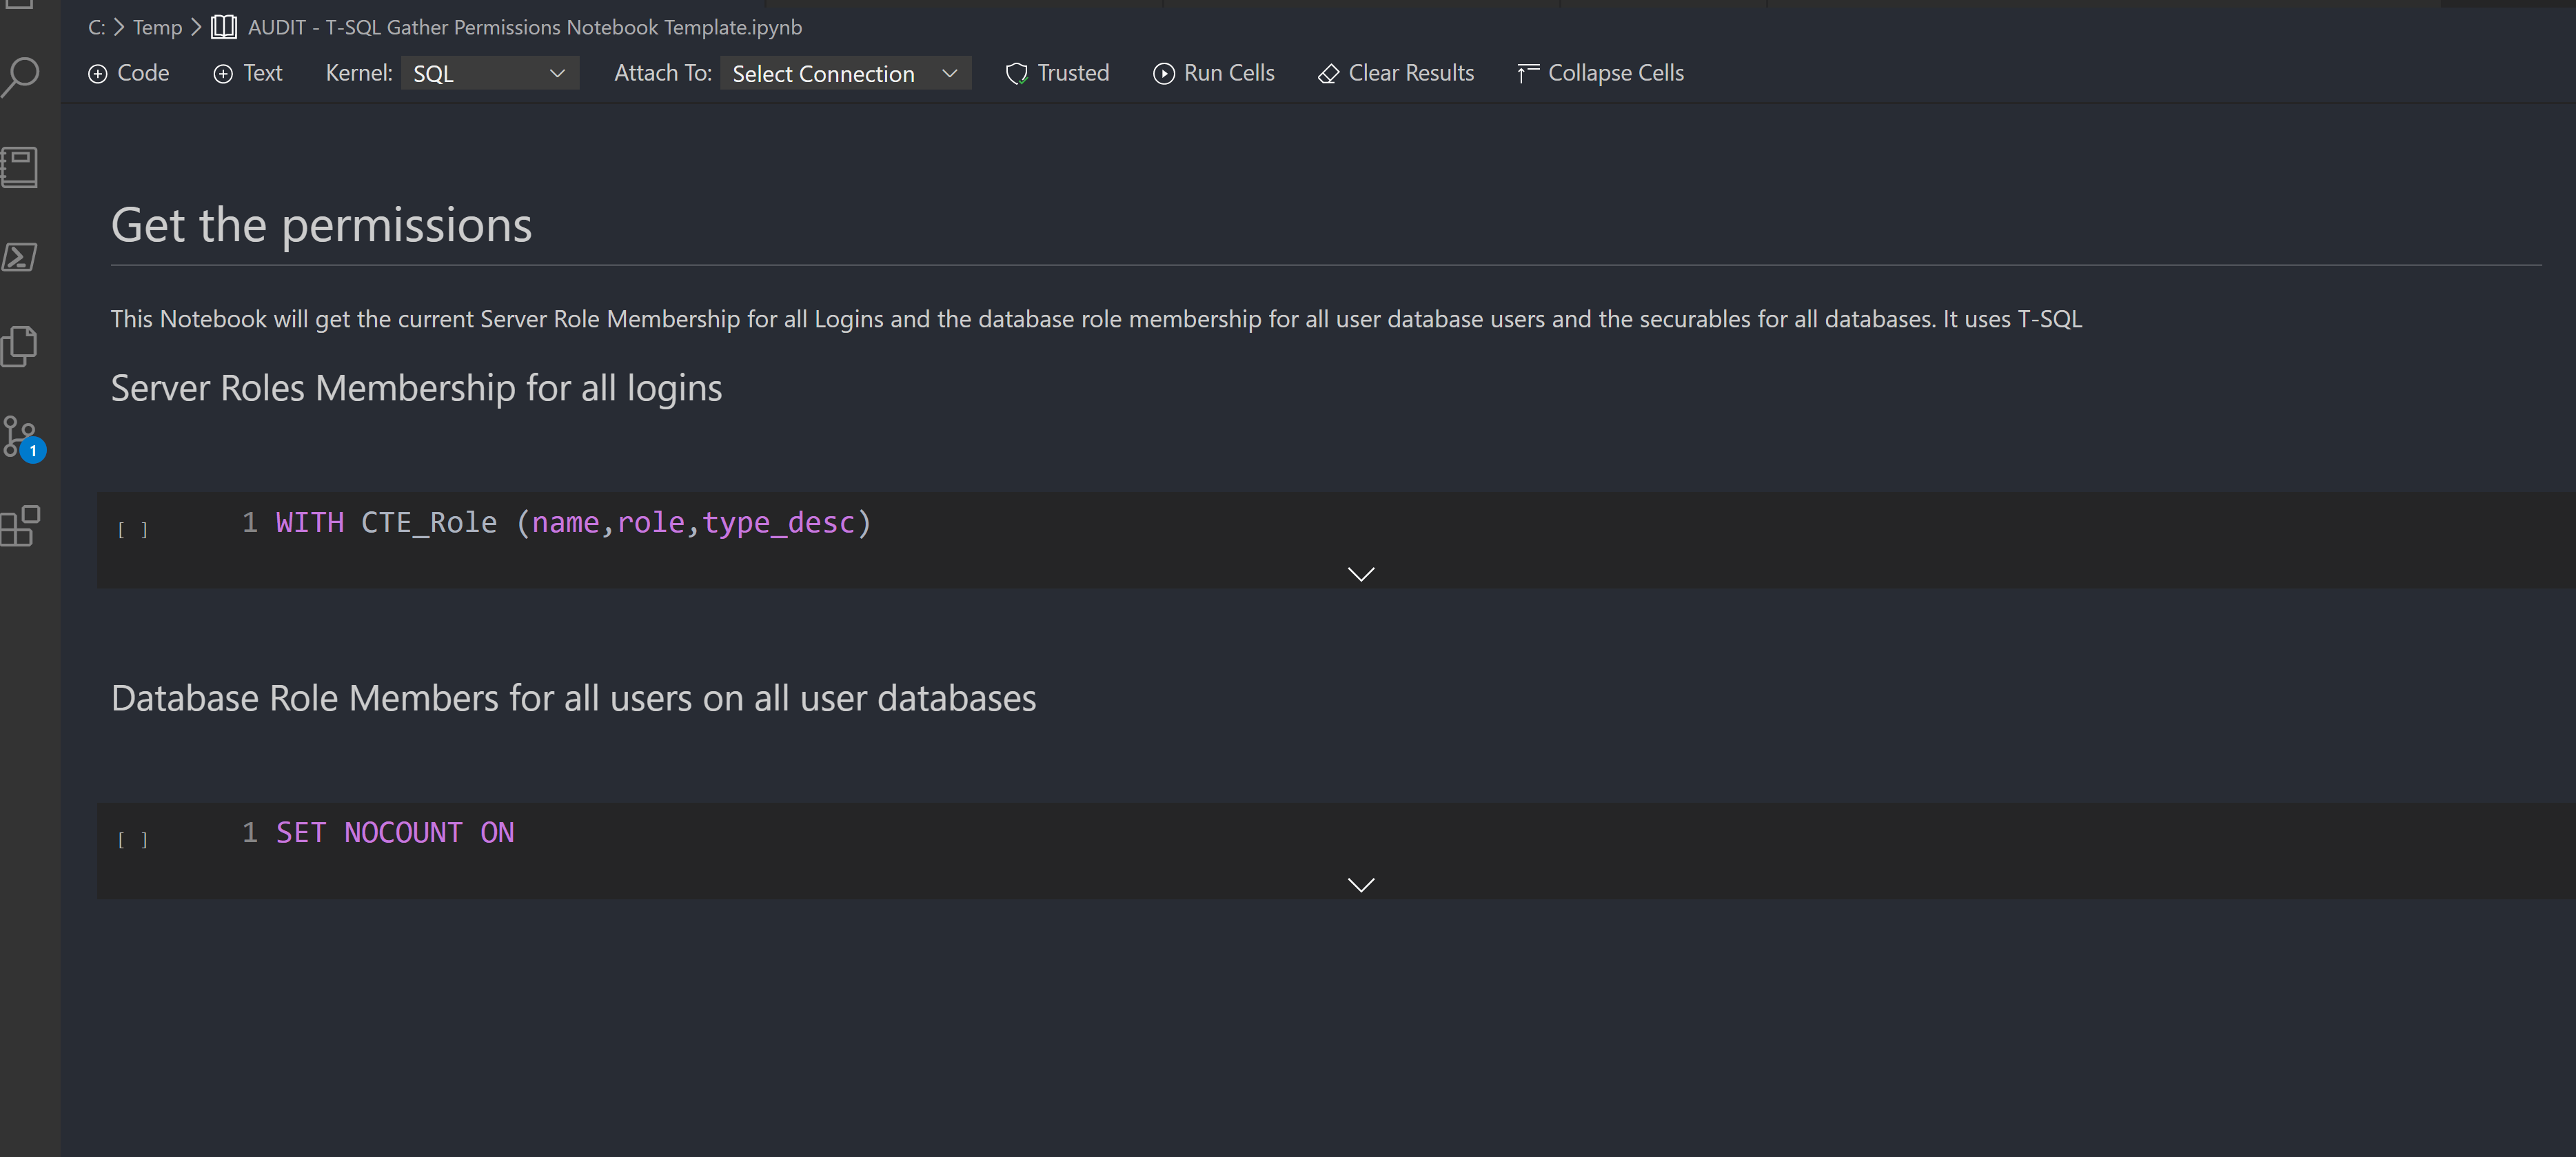Click the notebook filename breadcrumb
This screenshot has height=1157, width=2576.
pos(525,27)
